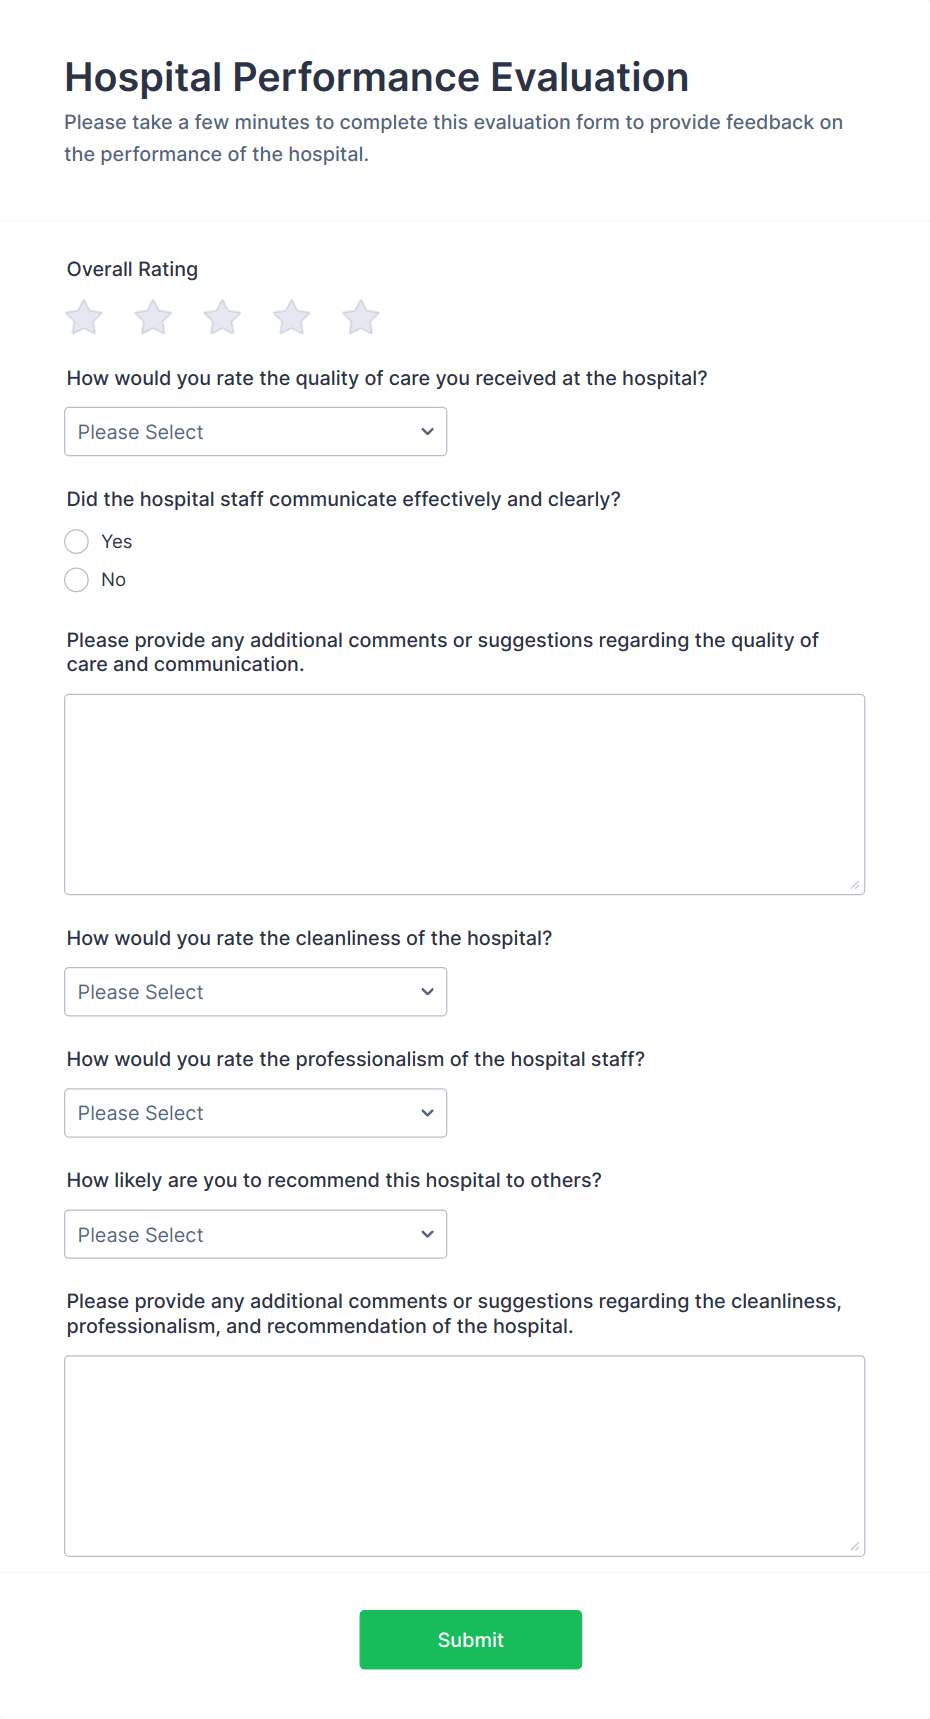Click the Hospital Performance Evaluation title

[376, 76]
